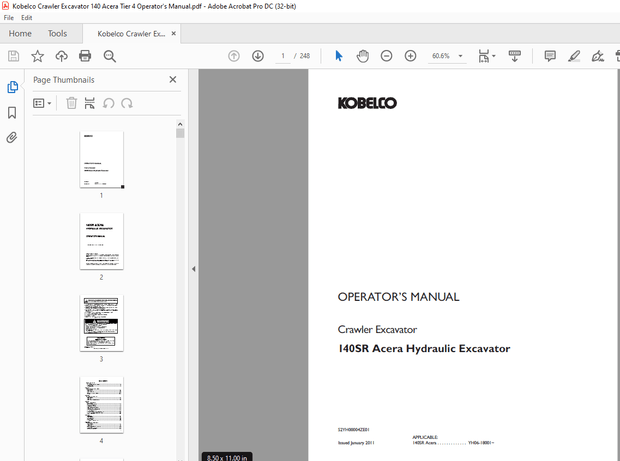Select page 1 thumbnail
Viewport: 620px width, 461px height.
tap(102, 160)
